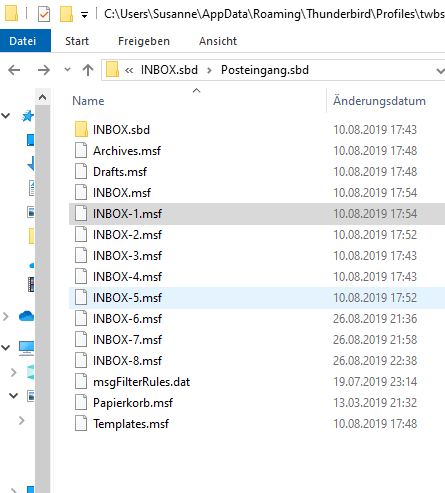Select OneDrive cloud icon in navigation pane
Image resolution: width=445 pixels, height=493 pixels.
pos(27,316)
